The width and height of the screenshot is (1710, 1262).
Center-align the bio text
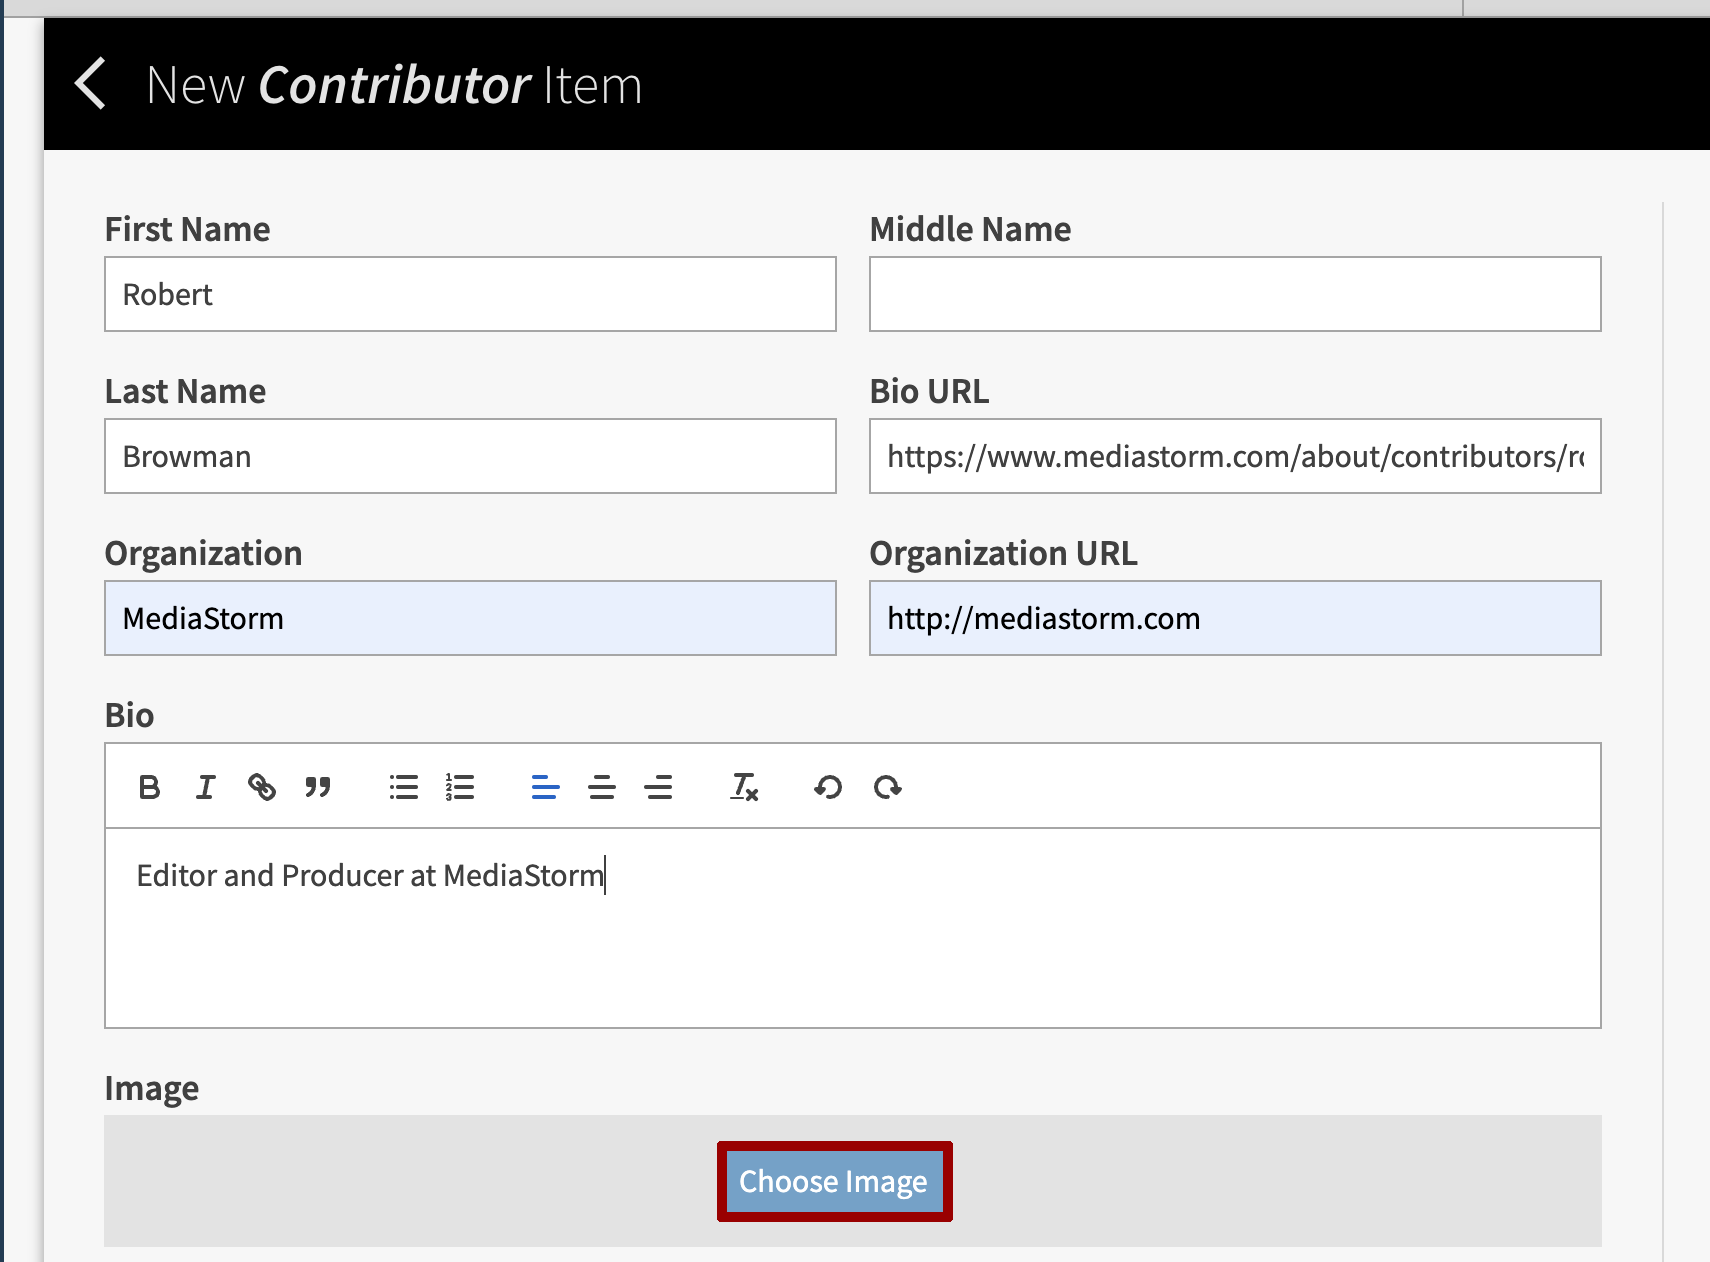point(602,787)
